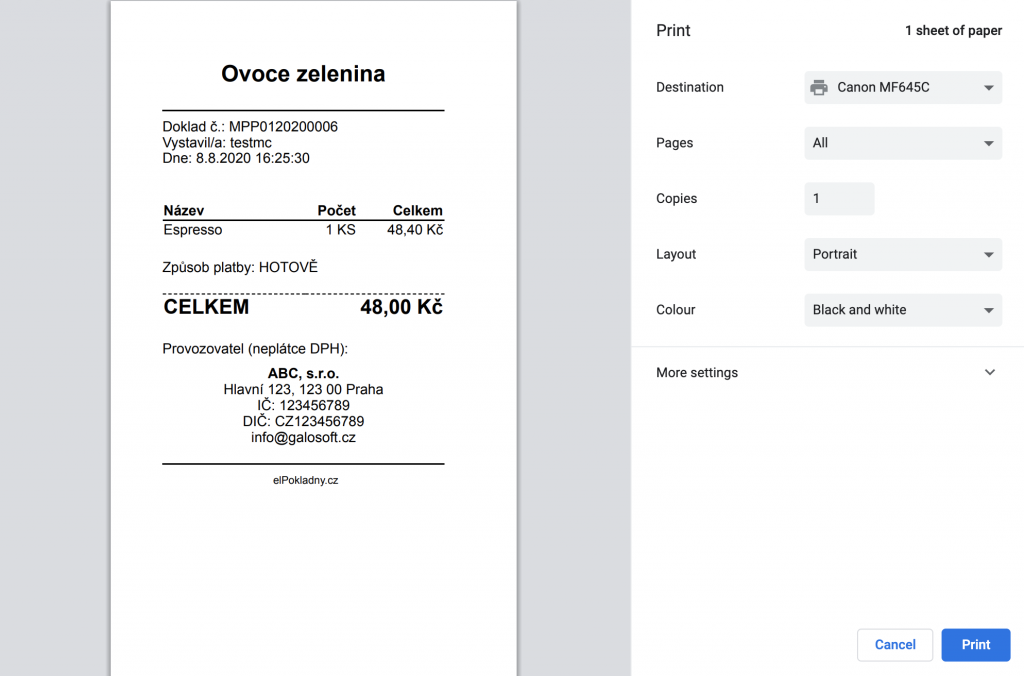Click the 'Vystavil/a: testmc' line
This screenshot has height=676, width=1024.
pyautogui.click(x=217, y=142)
